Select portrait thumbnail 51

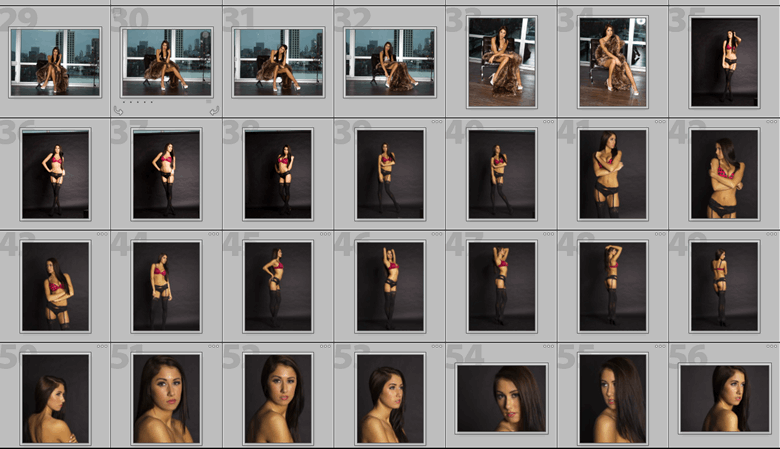click(166, 398)
